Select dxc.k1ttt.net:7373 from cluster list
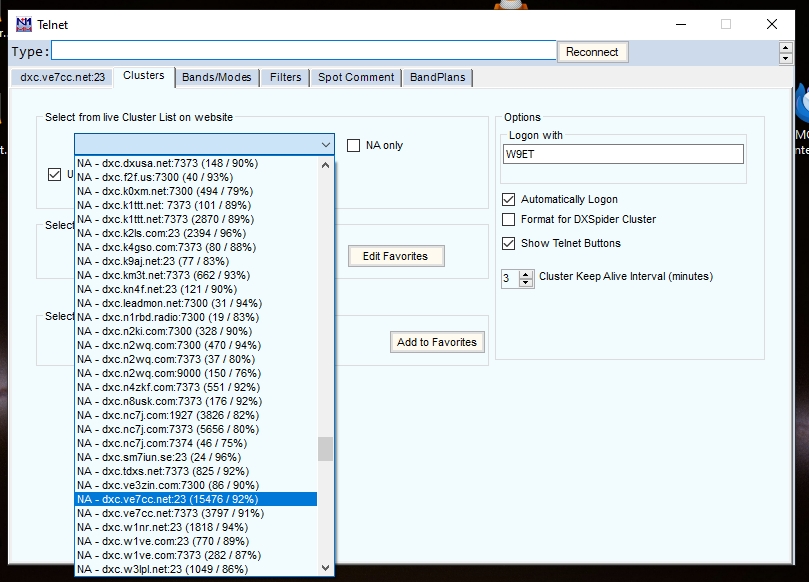The height and width of the screenshot is (582, 809). (x=164, y=219)
